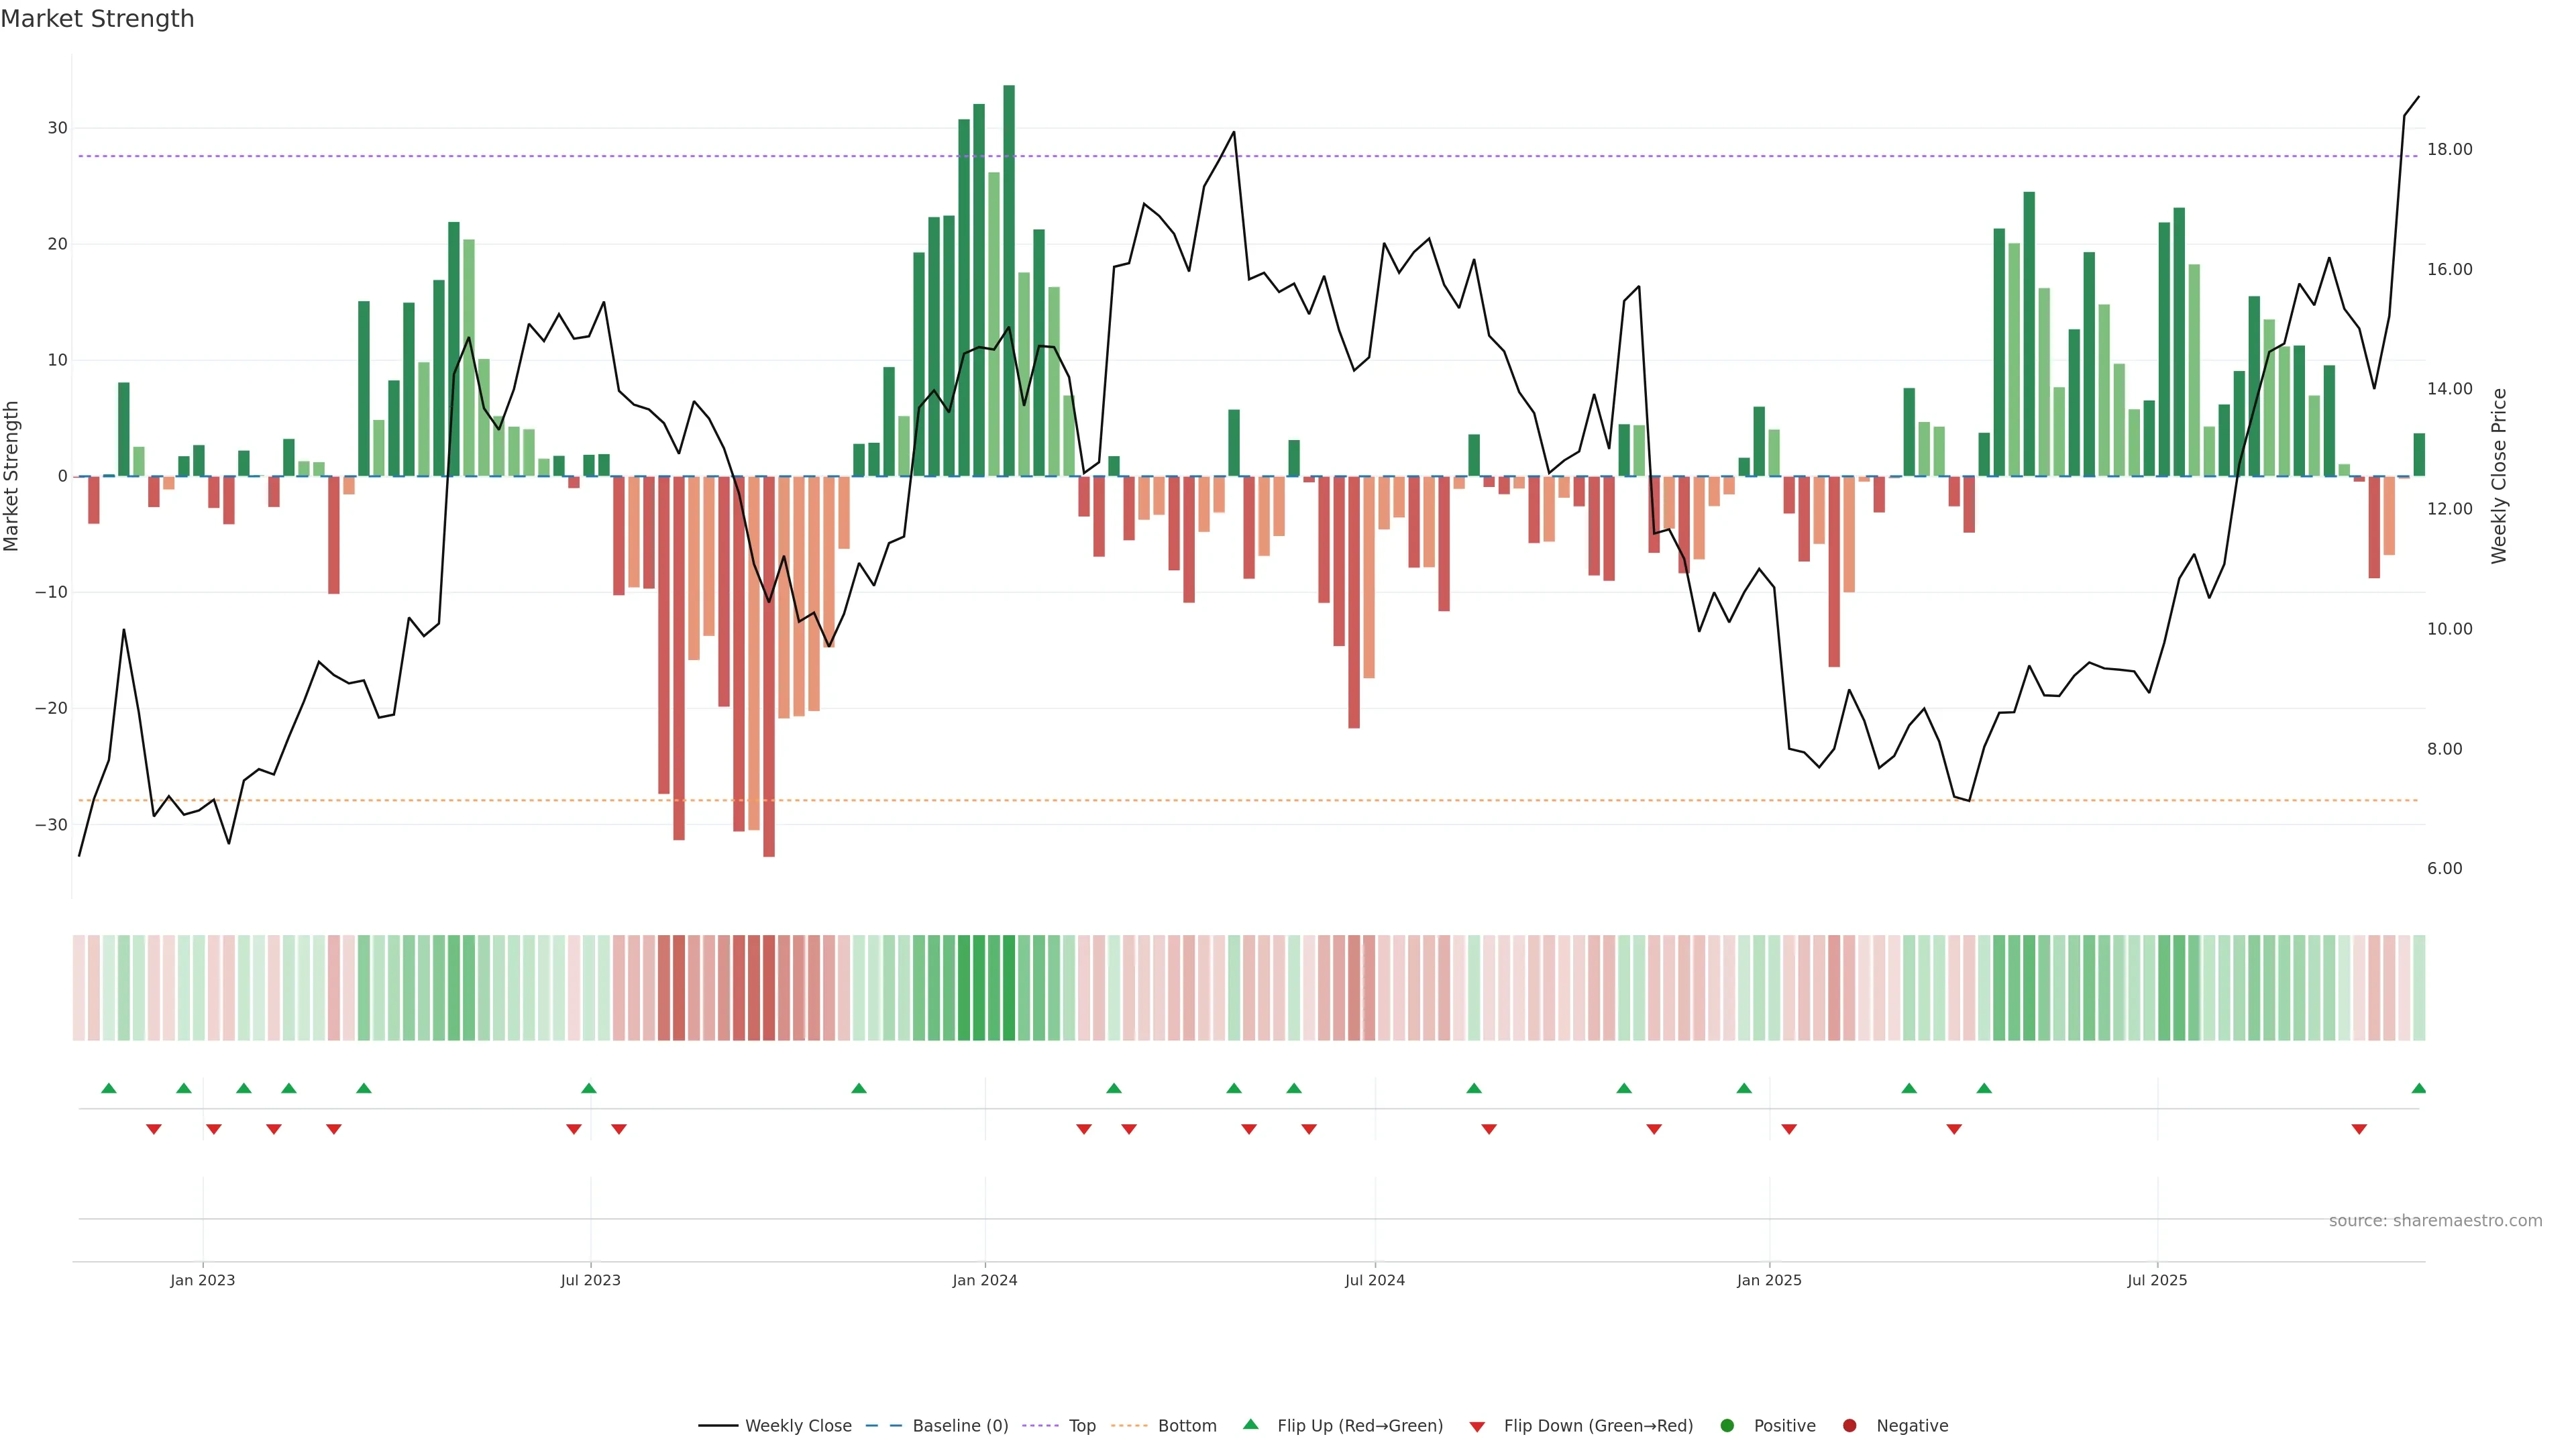Image resolution: width=2576 pixels, height=1449 pixels.
Task: Click the Market Strength chart title
Action: (x=97, y=18)
